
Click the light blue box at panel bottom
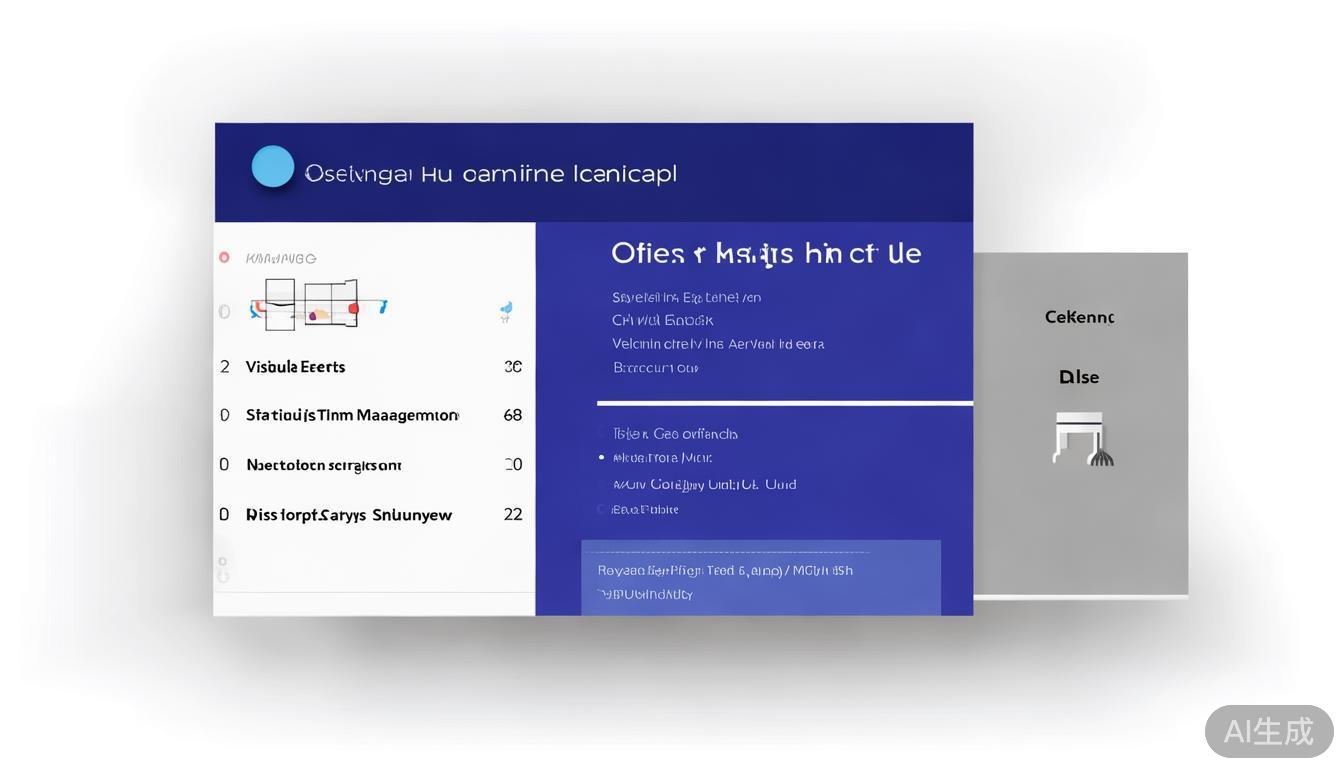[x=760, y=578]
